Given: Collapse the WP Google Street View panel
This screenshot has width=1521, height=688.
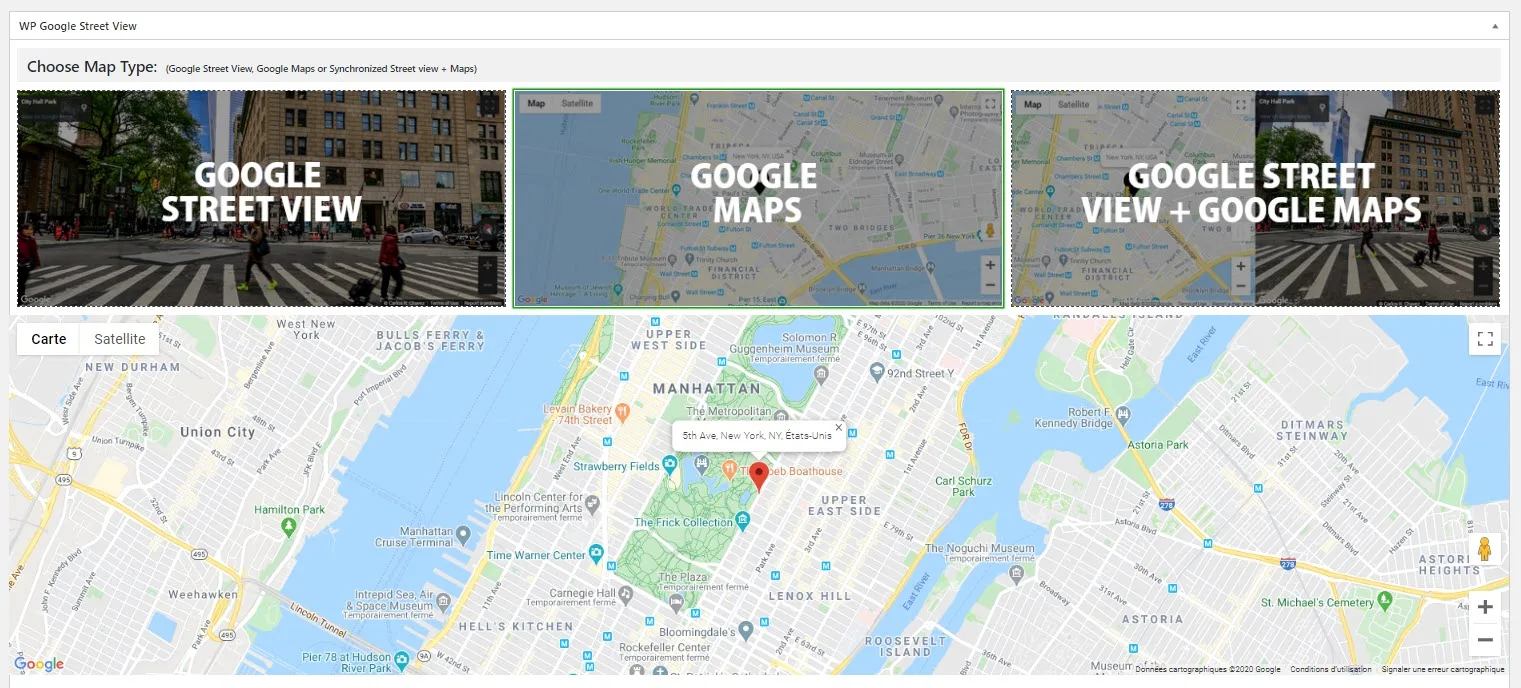Looking at the screenshot, I should (x=1497, y=25).
